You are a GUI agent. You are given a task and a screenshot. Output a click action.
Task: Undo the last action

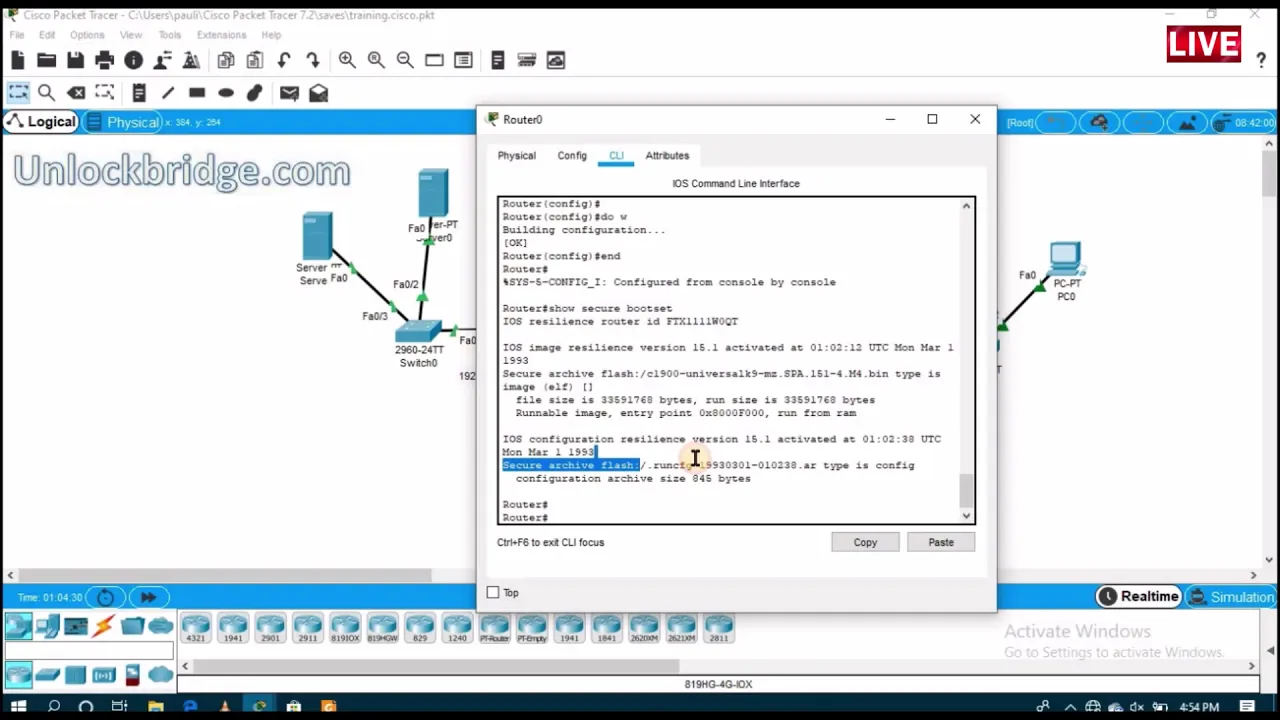pos(284,60)
